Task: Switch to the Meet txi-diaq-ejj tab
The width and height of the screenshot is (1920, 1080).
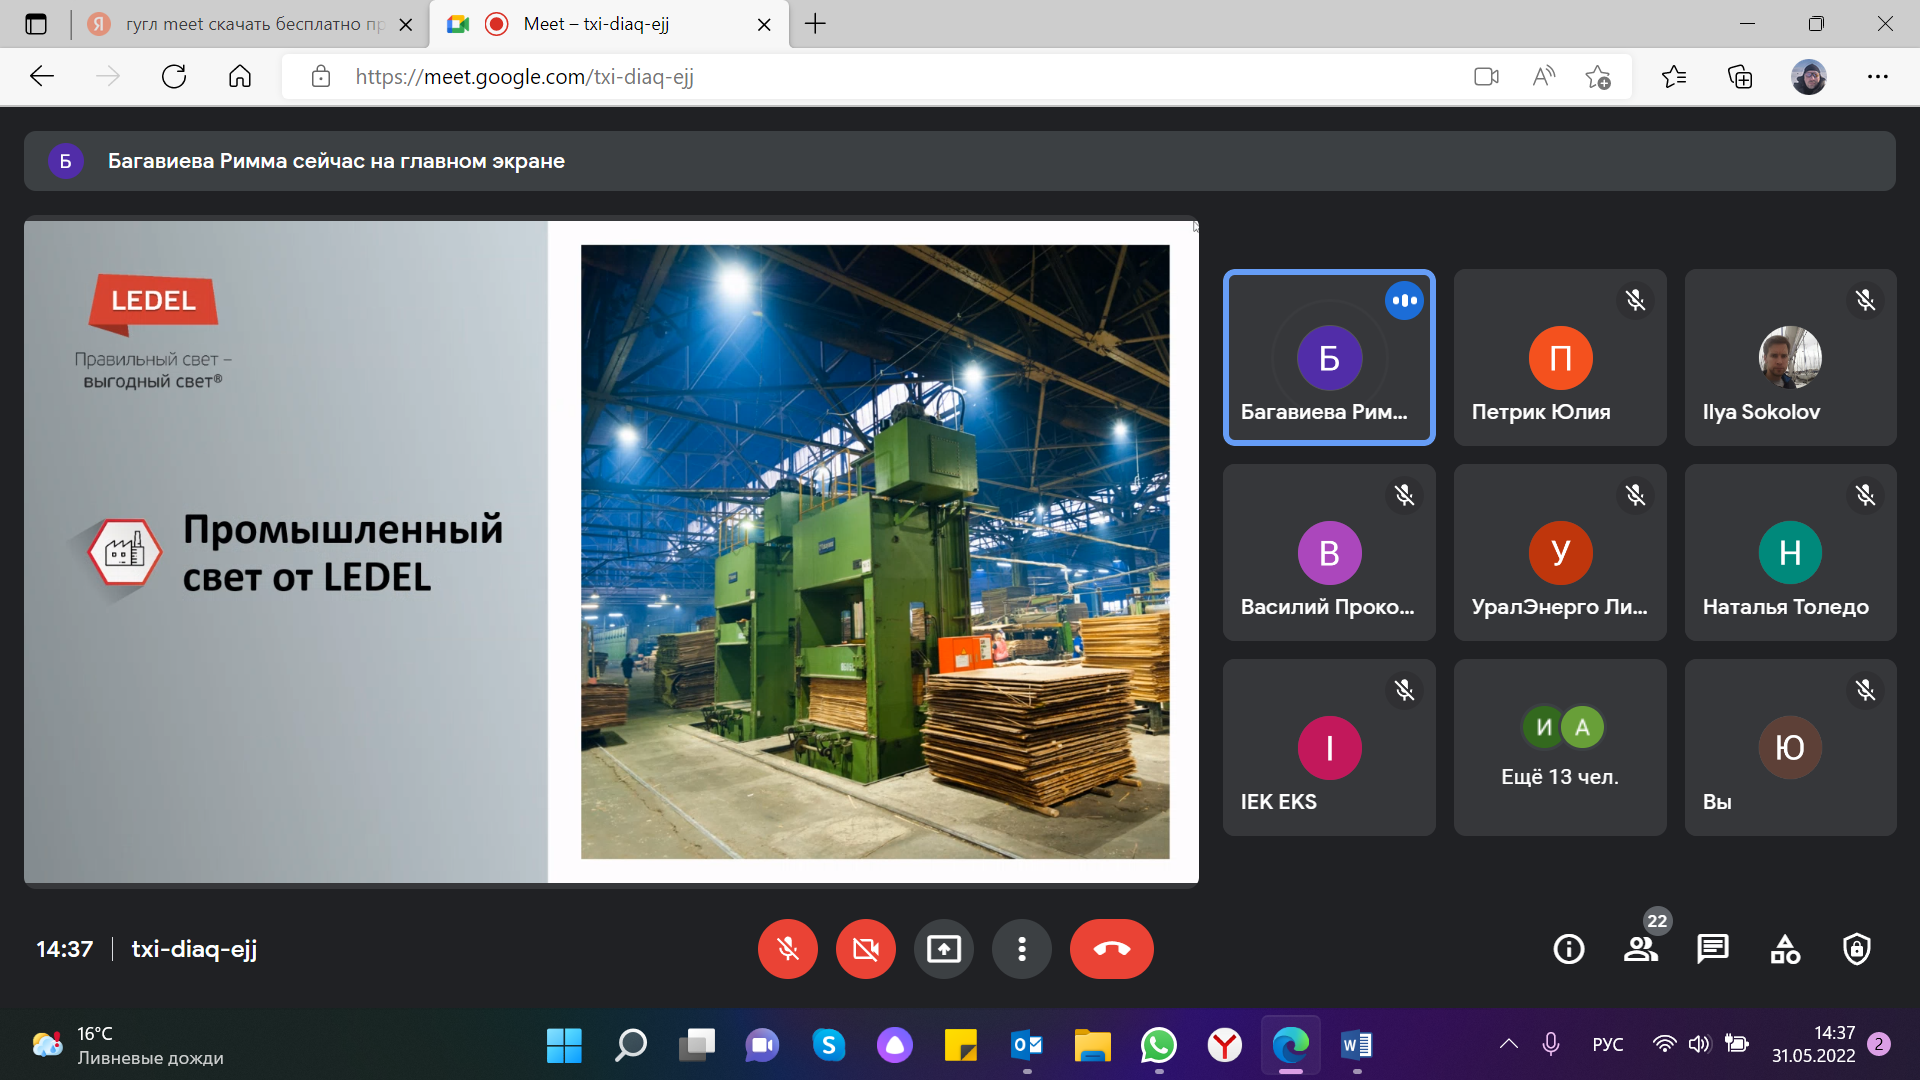Action: point(597,24)
